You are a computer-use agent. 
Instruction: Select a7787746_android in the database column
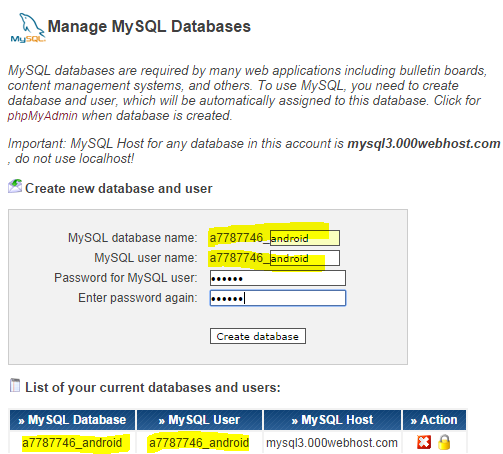(x=72, y=443)
